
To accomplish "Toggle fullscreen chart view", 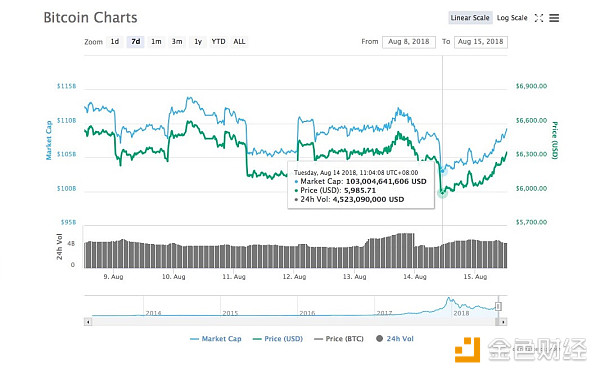I will (539, 18).
